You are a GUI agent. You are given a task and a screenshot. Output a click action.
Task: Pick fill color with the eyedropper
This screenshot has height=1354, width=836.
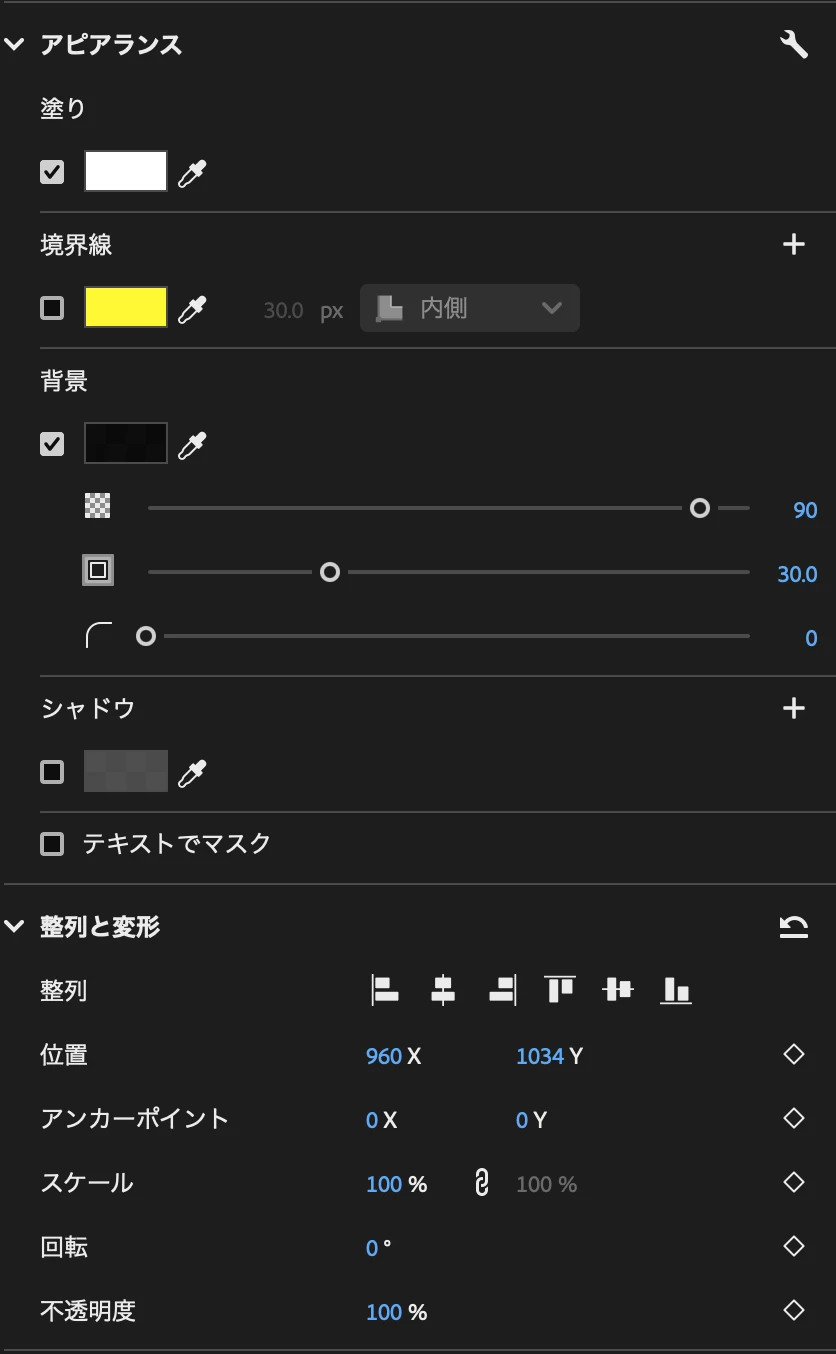click(191, 173)
